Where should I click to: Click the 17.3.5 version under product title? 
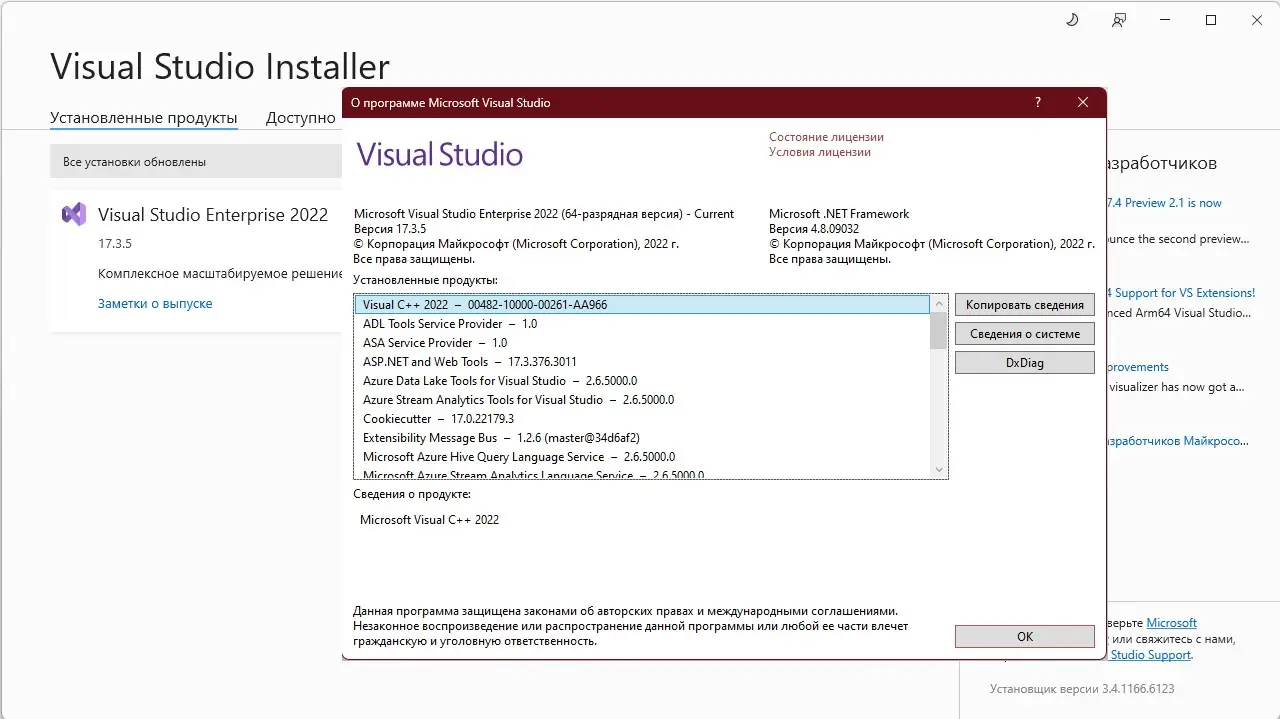click(115, 244)
